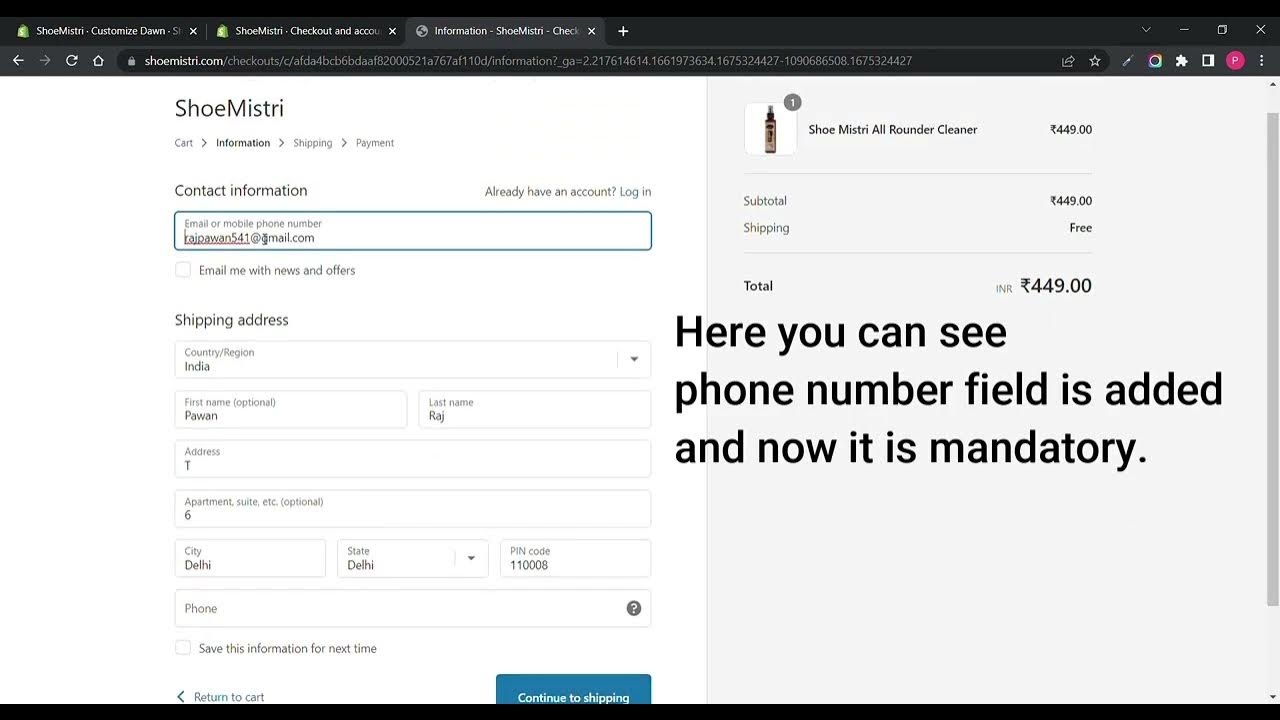This screenshot has height=720, width=1280.
Task: Open the browser home page icon
Action: (x=98, y=61)
